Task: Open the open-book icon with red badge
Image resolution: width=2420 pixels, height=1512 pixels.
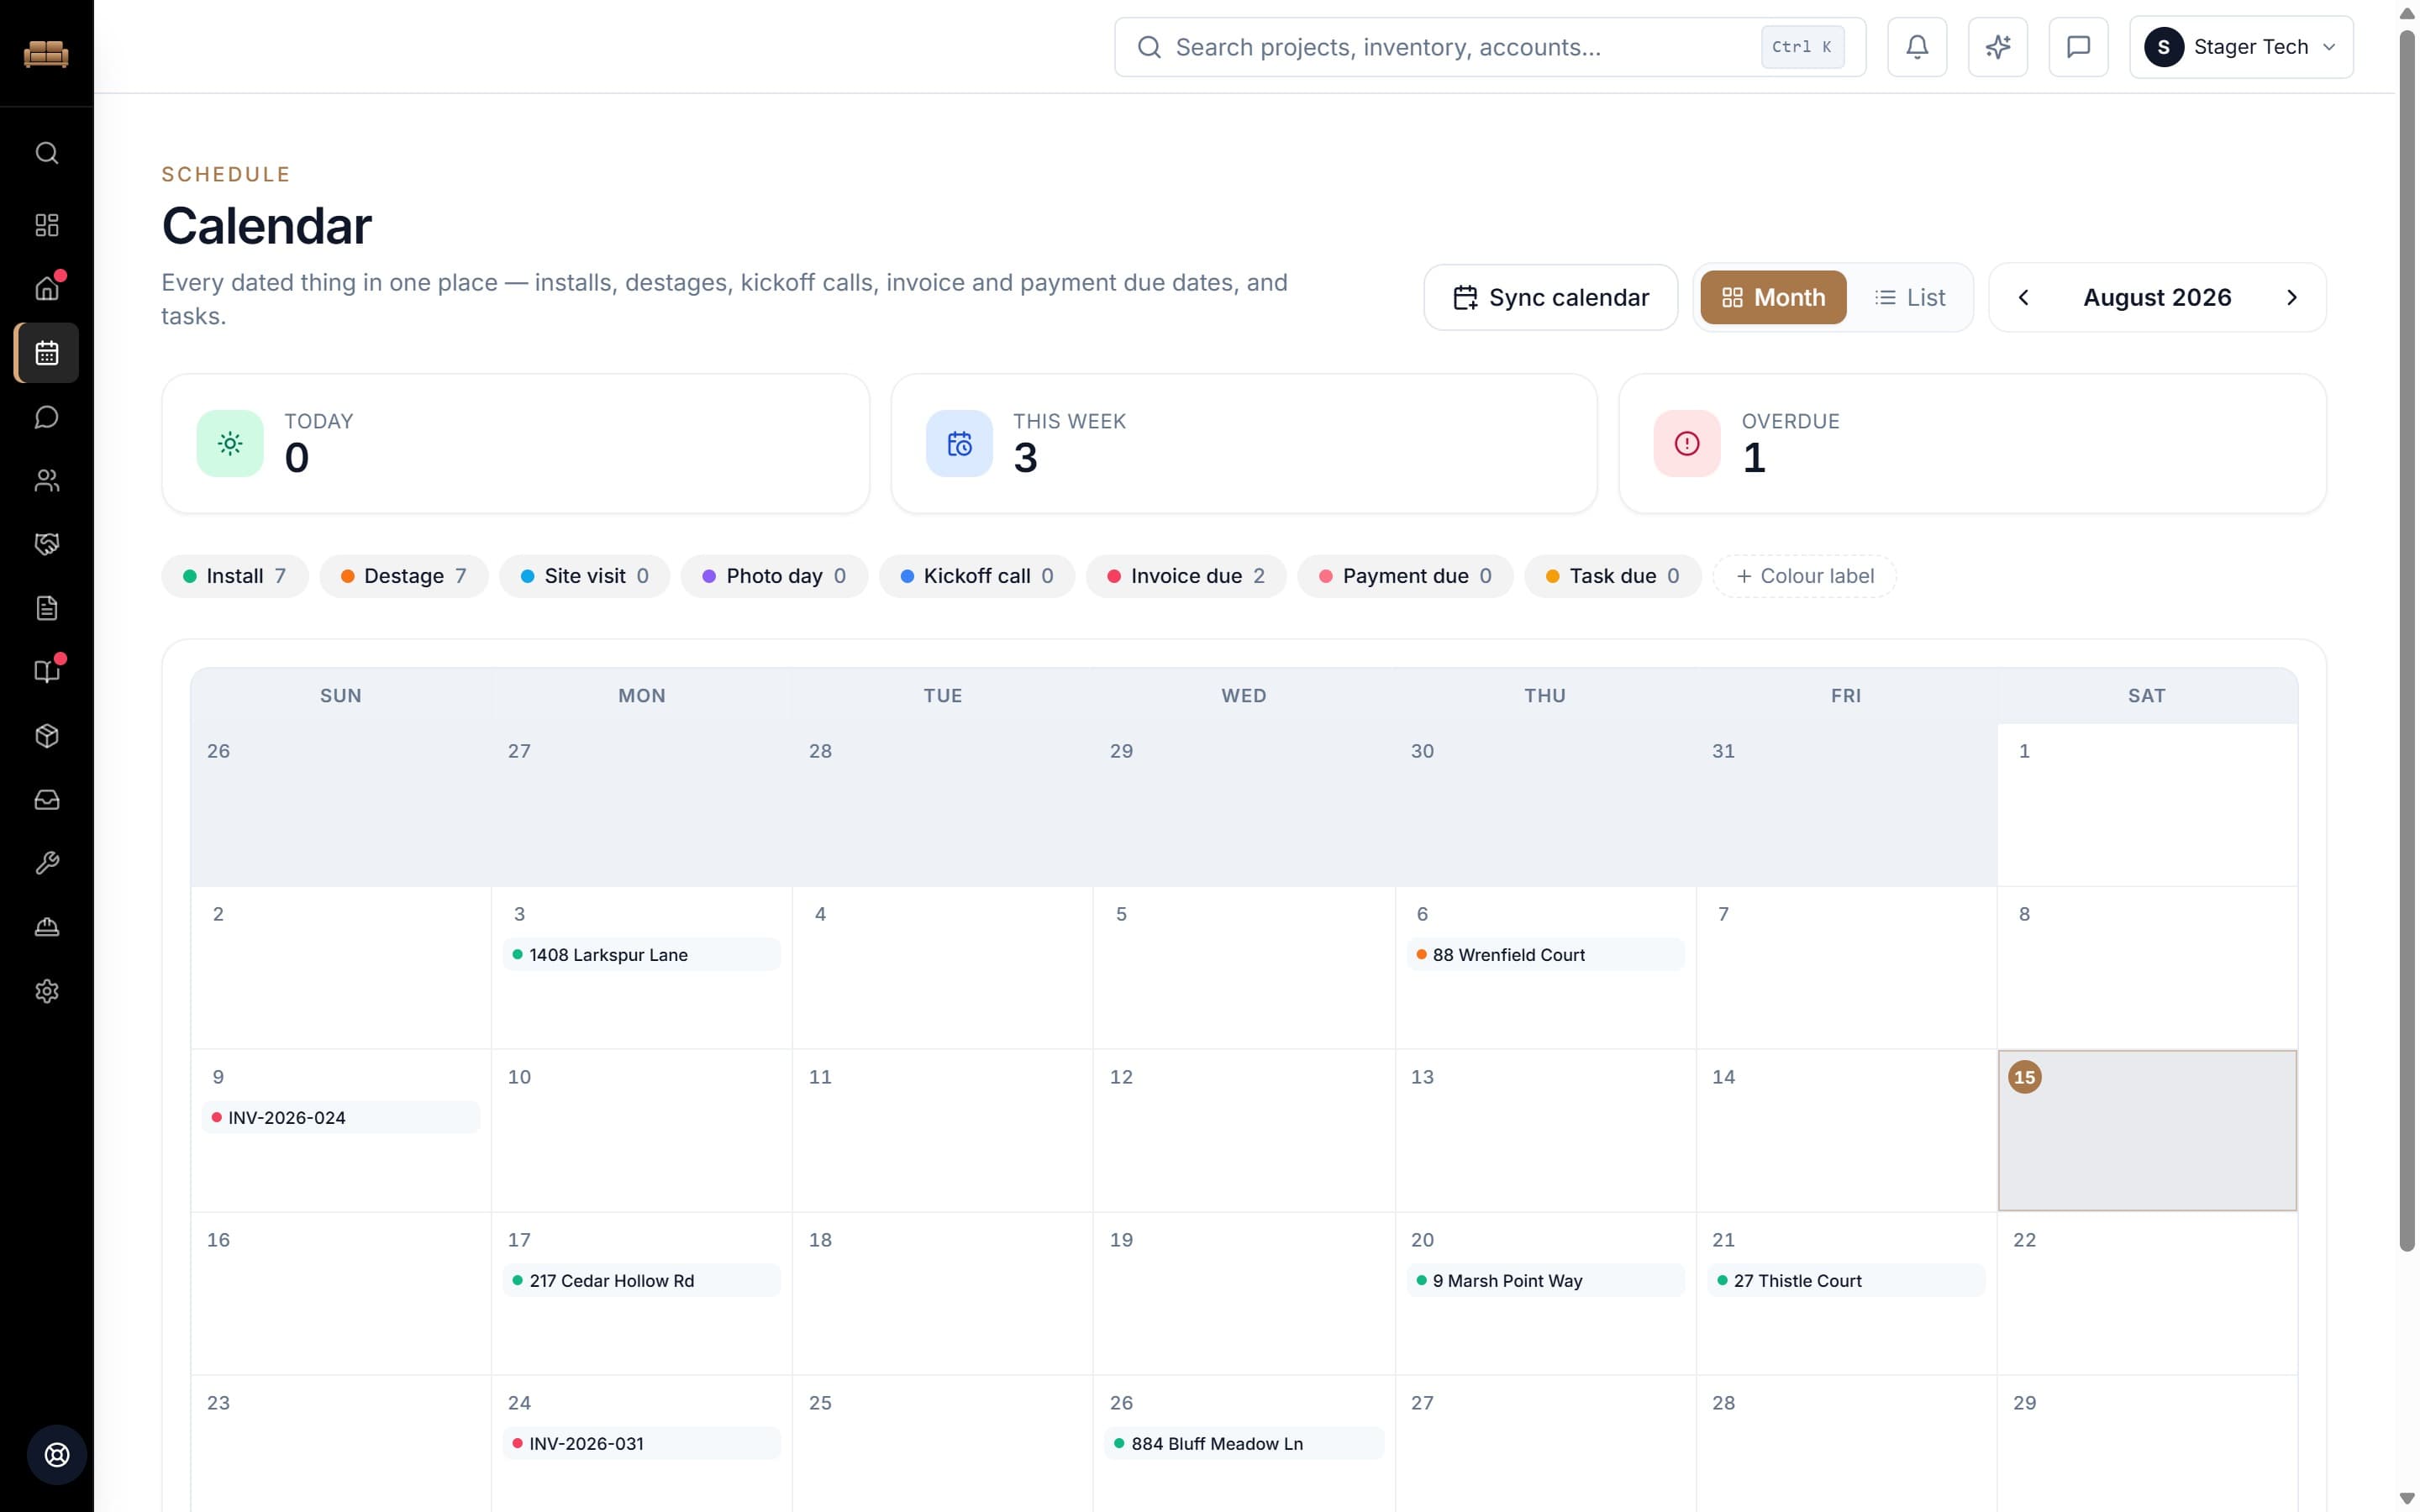Action: coord(47,672)
